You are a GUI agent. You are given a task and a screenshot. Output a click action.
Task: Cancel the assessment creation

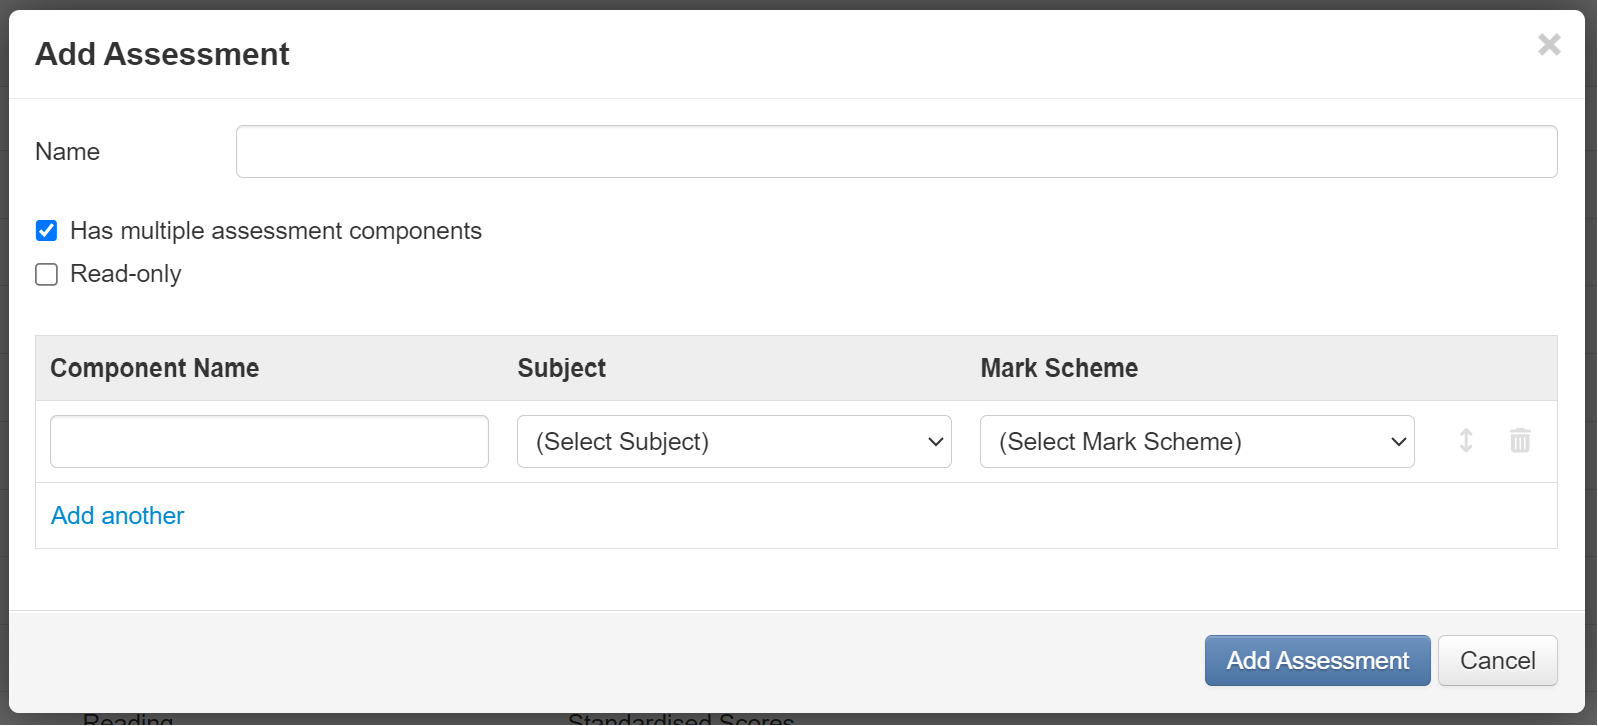coord(1497,660)
